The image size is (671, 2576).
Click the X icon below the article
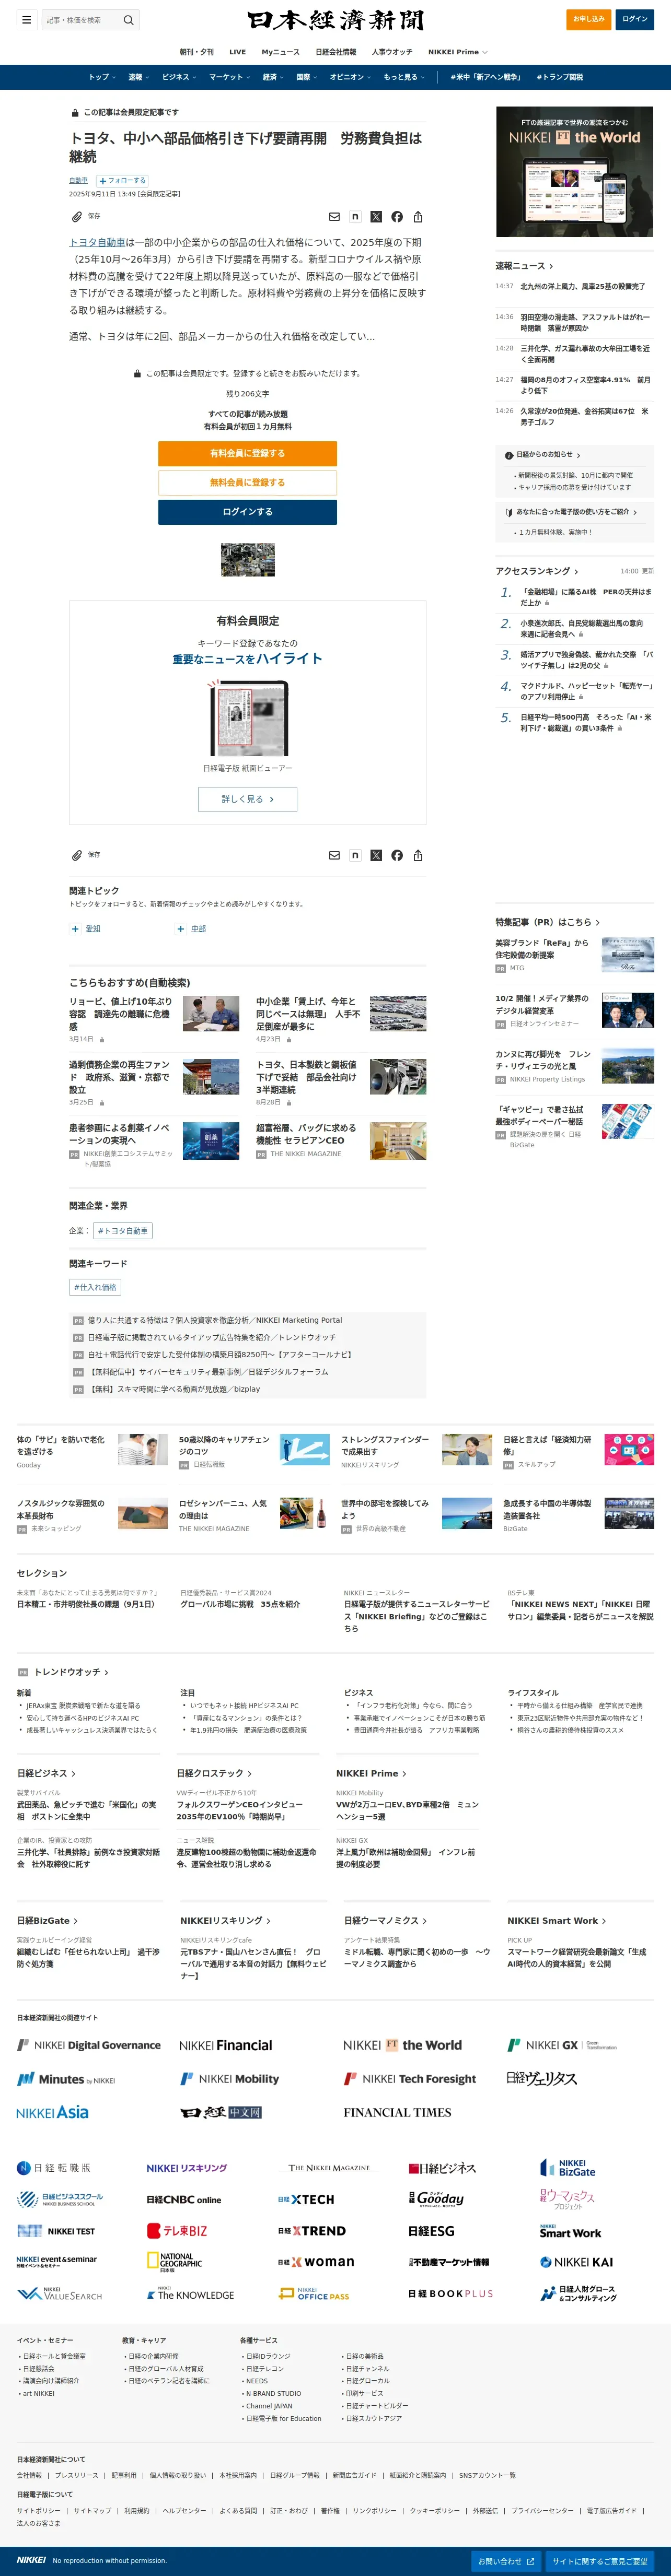[376, 855]
